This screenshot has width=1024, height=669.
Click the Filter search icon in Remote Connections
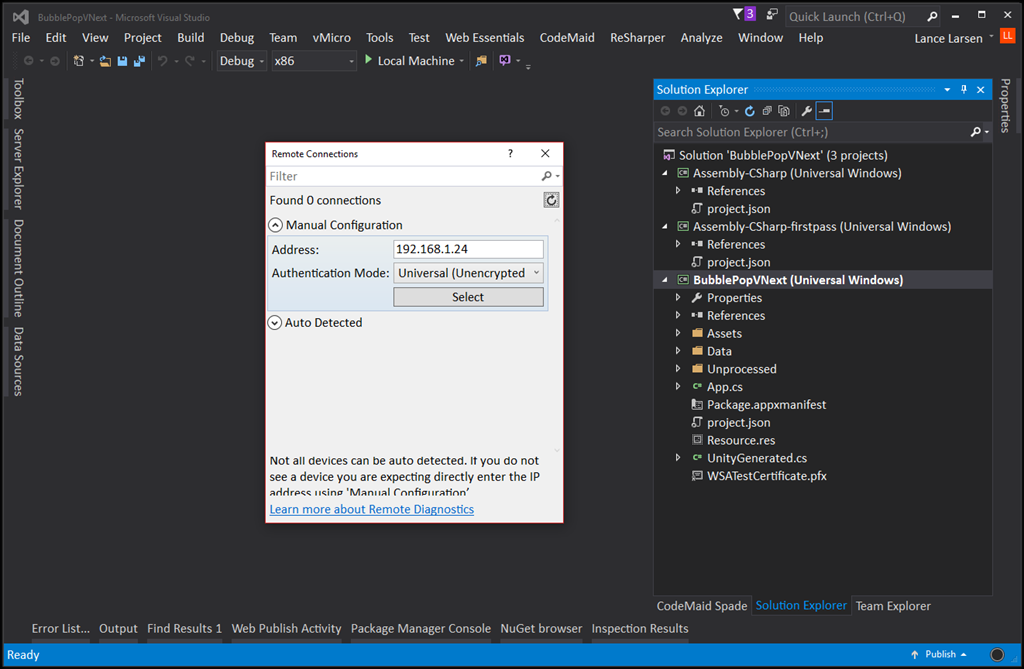pyautogui.click(x=547, y=176)
